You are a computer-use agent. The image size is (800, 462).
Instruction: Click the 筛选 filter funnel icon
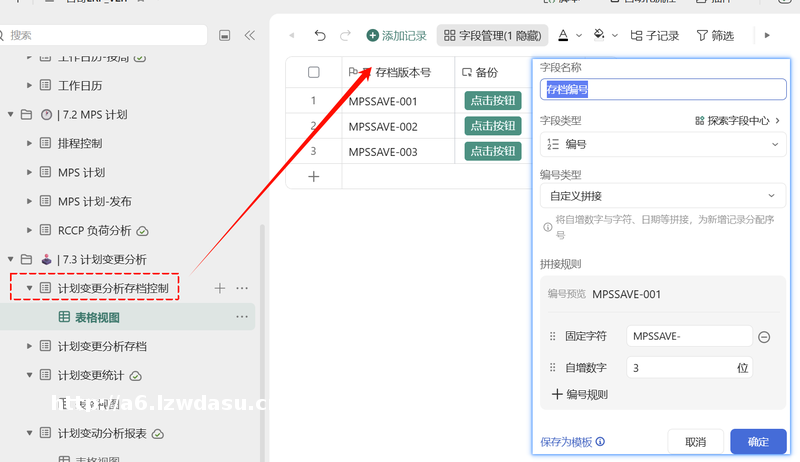[x=702, y=35]
